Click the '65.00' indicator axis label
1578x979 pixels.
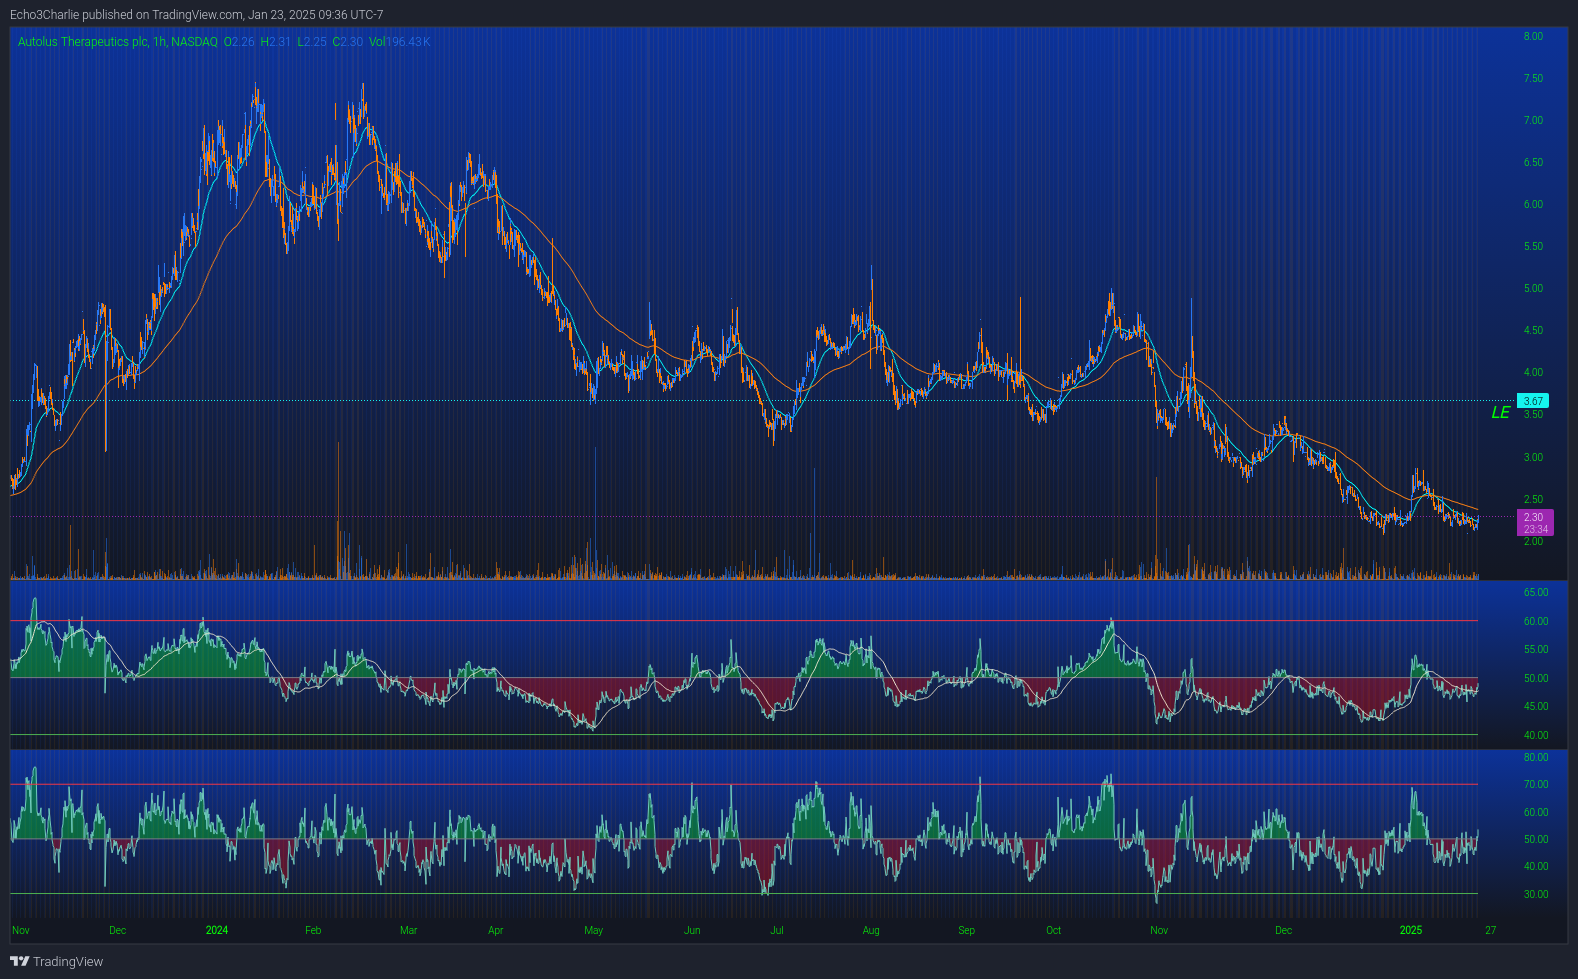point(1536,592)
